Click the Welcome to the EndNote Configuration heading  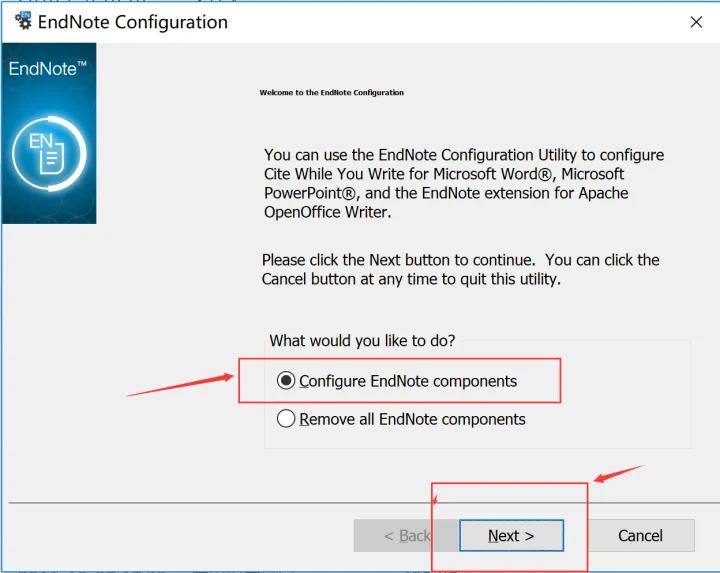click(x=331, y=93)
